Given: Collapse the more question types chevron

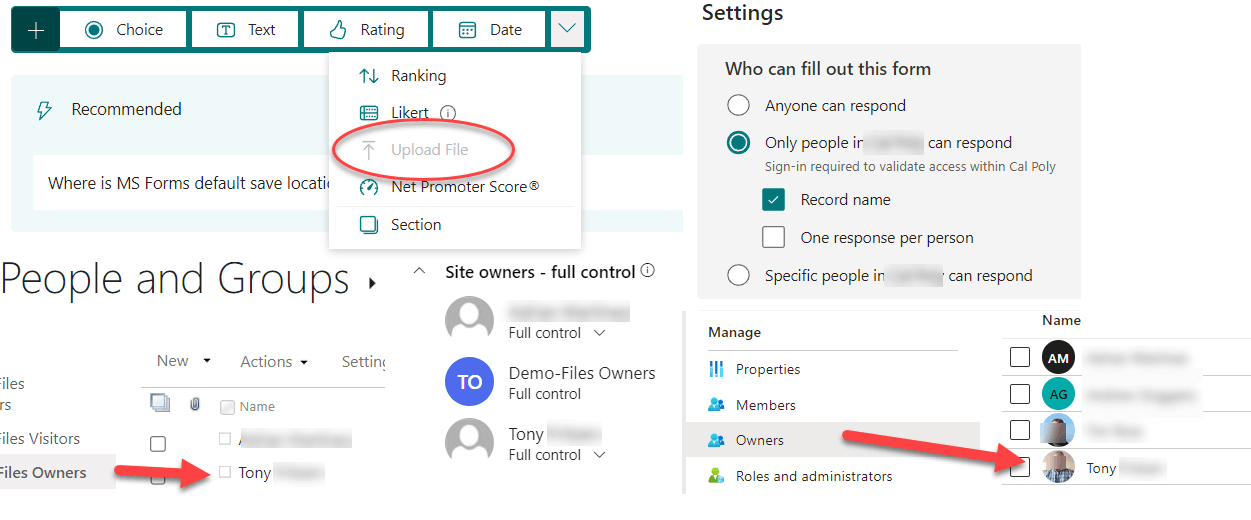Looking at the screenshot, I should 567,29.
